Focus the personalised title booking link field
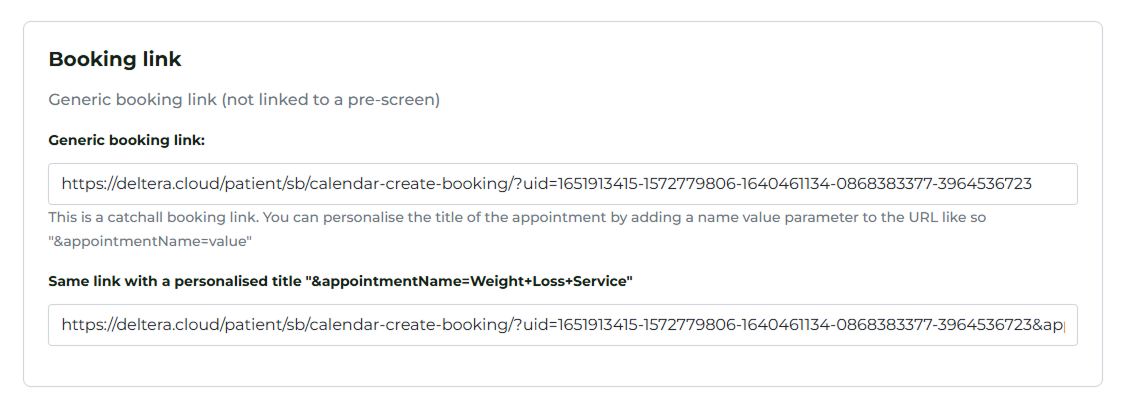The image size is (1121, 404). pyautogui.click(x=562, y=325)
